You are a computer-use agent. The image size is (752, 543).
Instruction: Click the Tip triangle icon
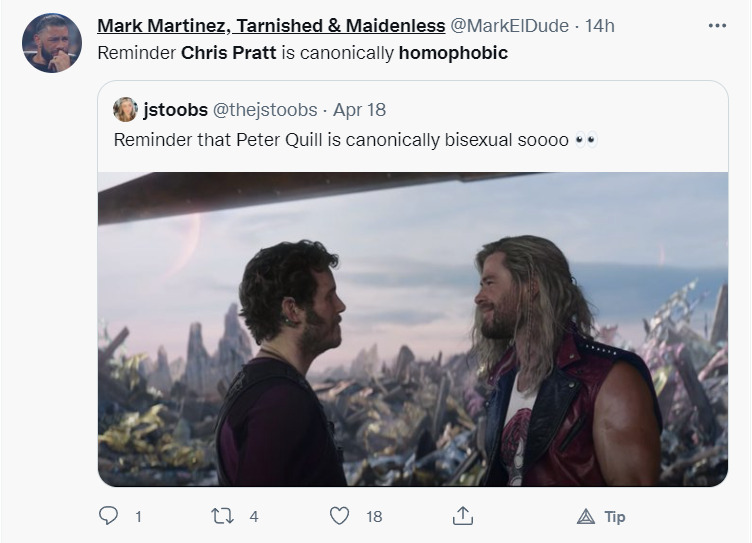tap(585, 516)
